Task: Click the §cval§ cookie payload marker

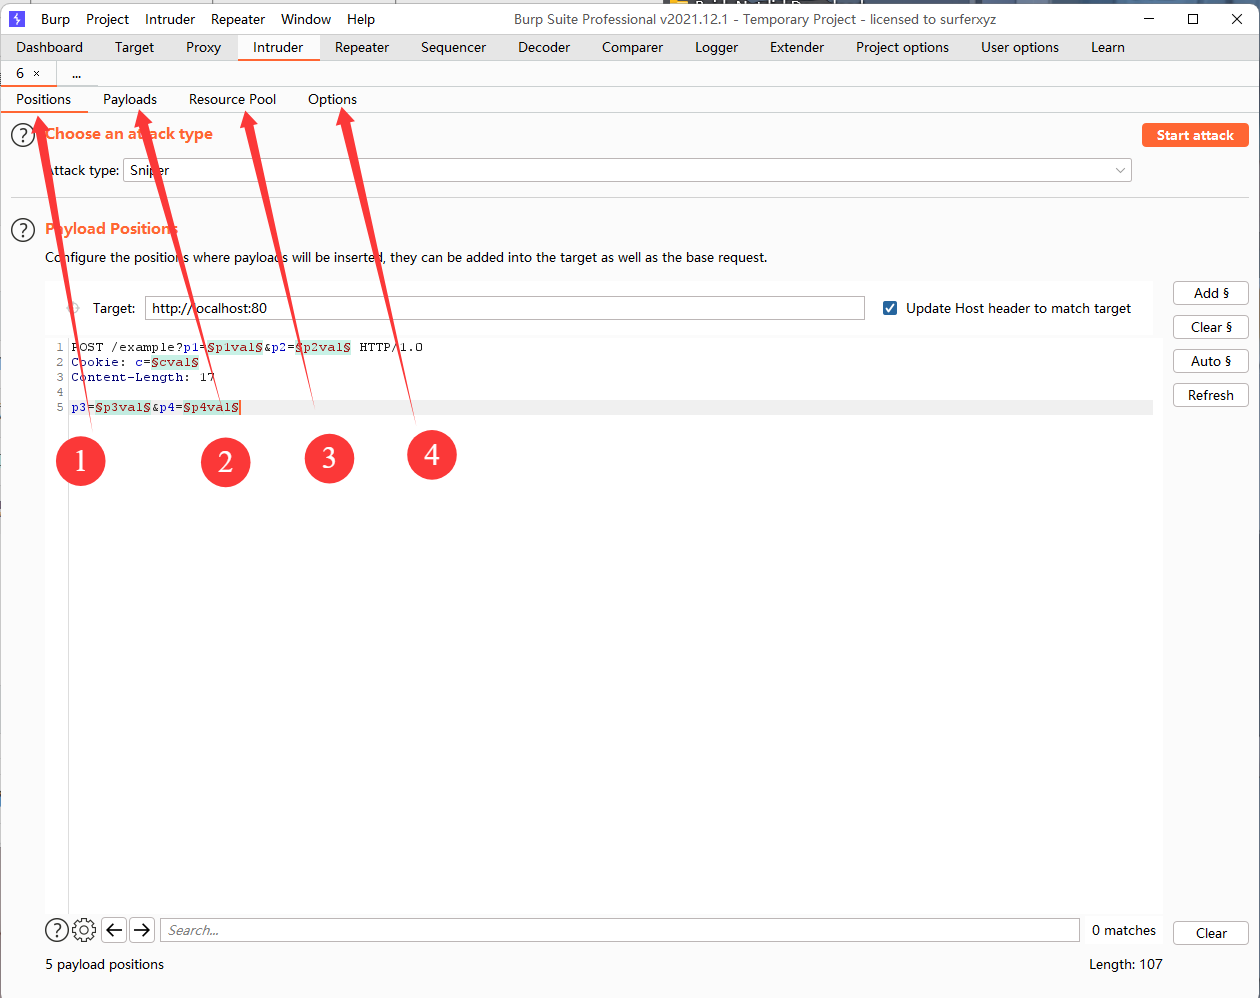Action: click(175, 362)
